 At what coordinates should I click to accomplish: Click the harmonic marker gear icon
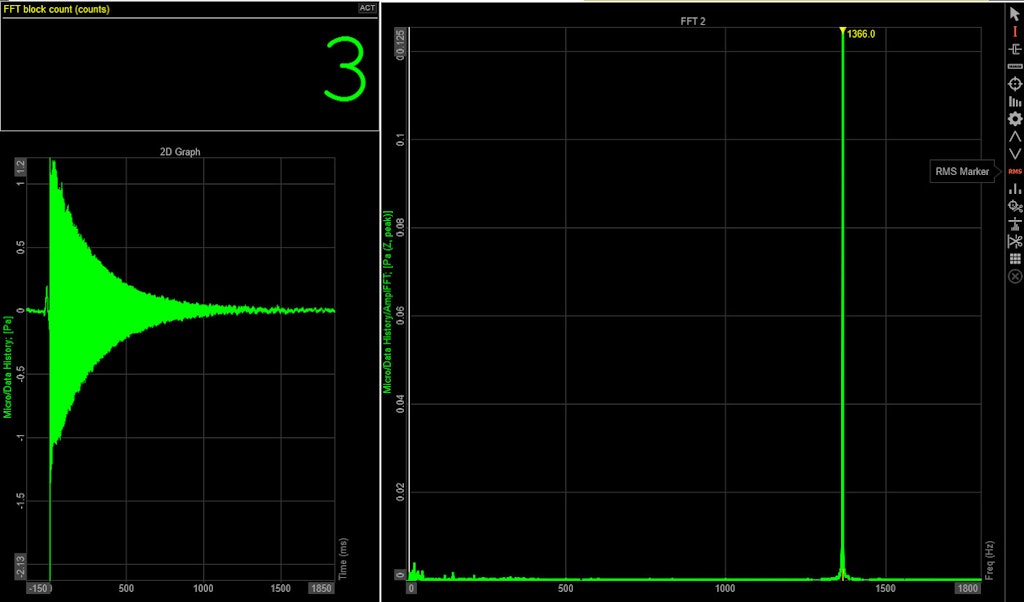(1013, 205)
